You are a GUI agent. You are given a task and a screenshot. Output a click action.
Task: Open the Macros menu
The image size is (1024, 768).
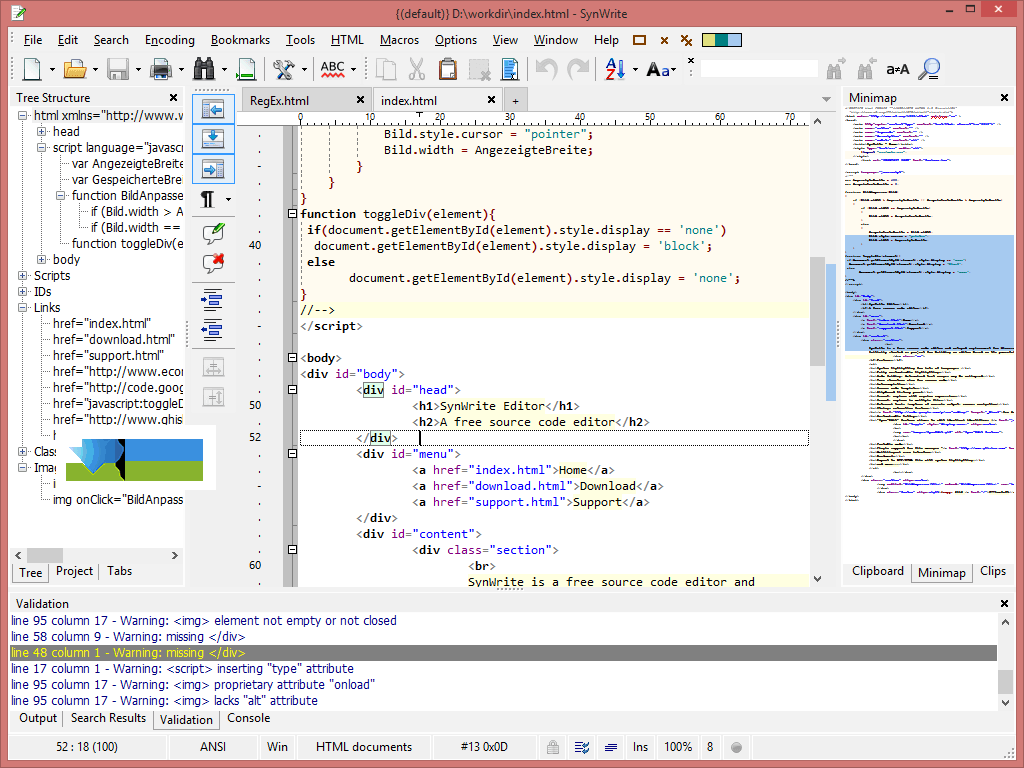399,40
